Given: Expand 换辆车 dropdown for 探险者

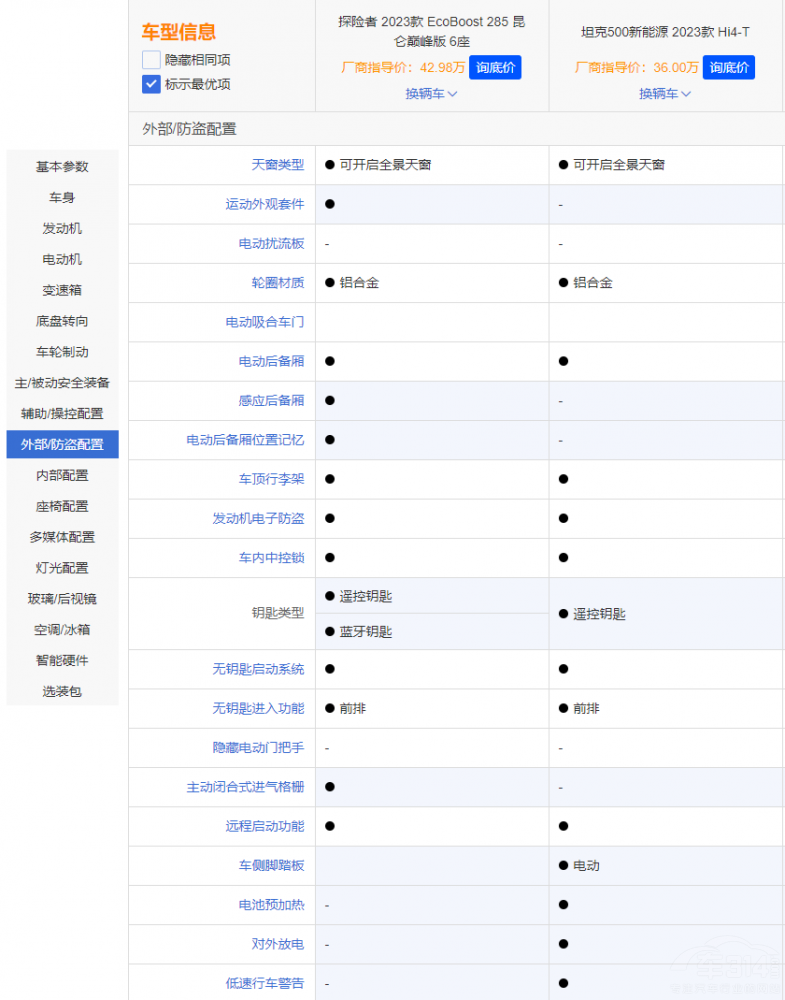Looking at the screenshot, I should click(431, 93).
